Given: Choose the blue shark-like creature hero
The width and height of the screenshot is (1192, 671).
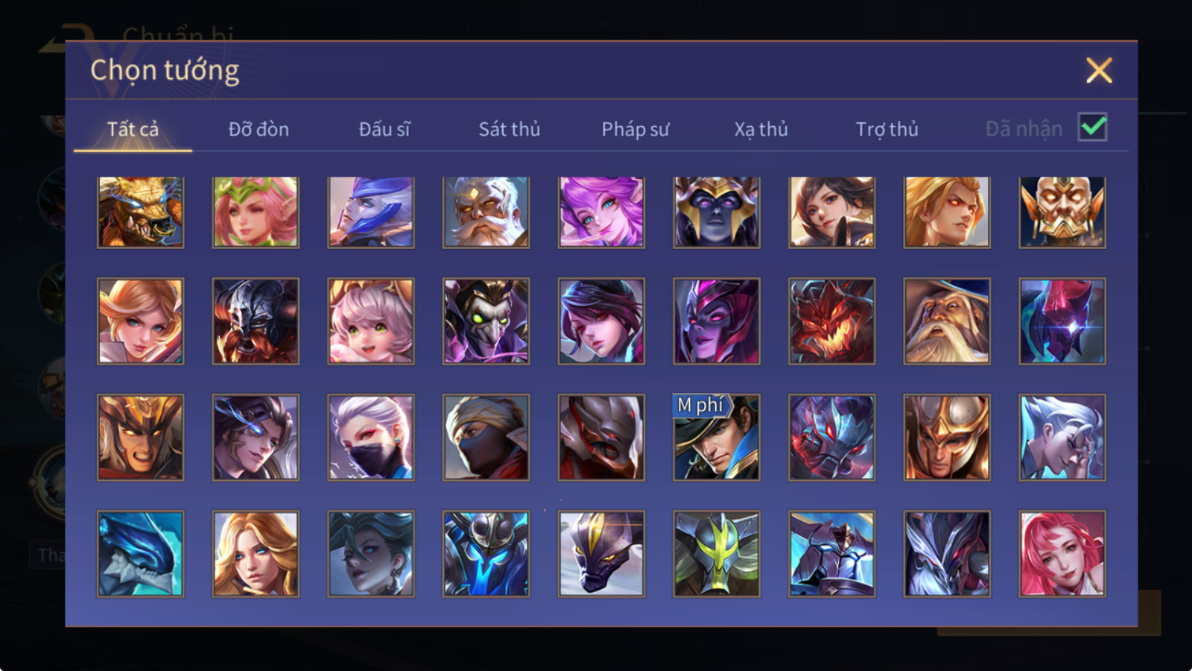Looking at the screenshot, I should click(141, 553).
